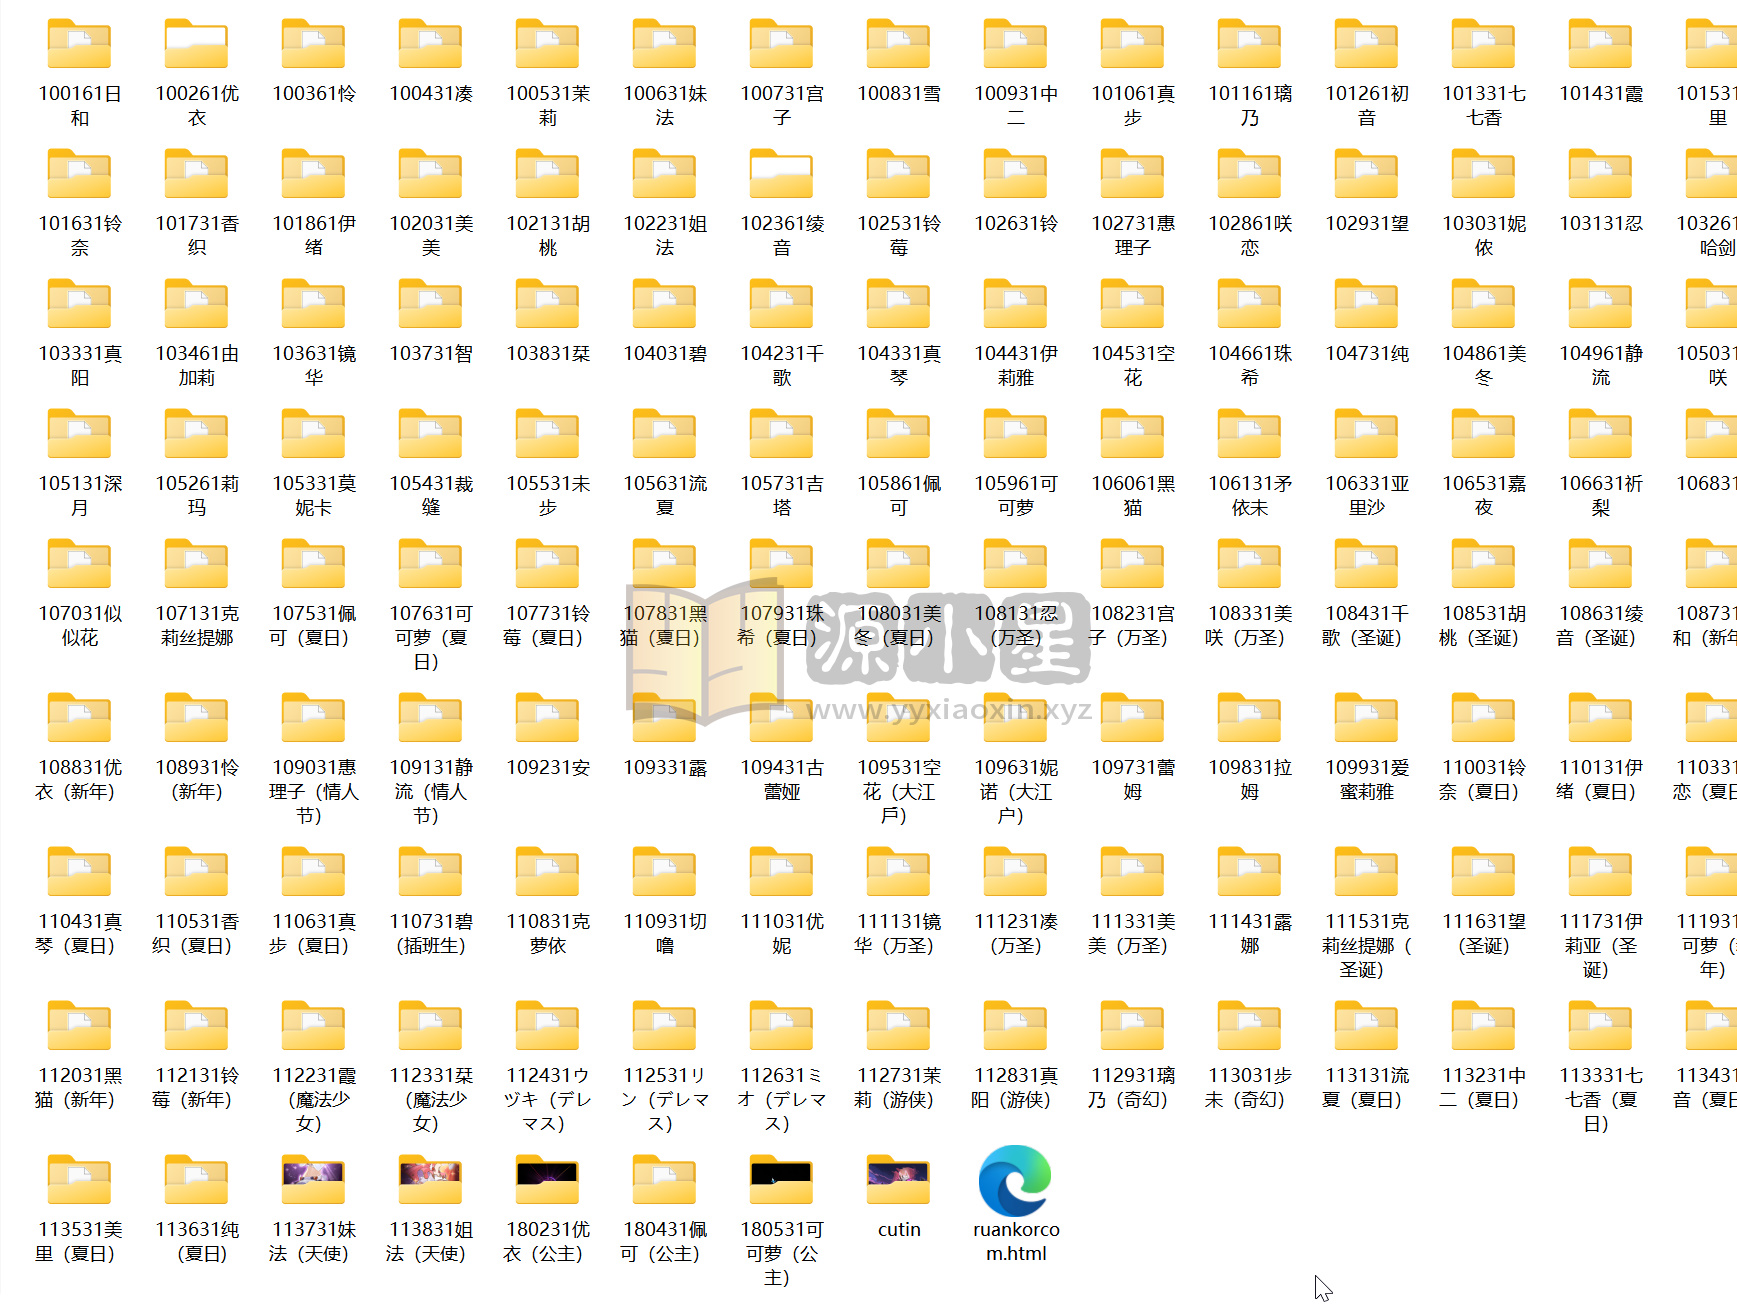Select folder 113831姐法 (天使)

pos(430,1182)
